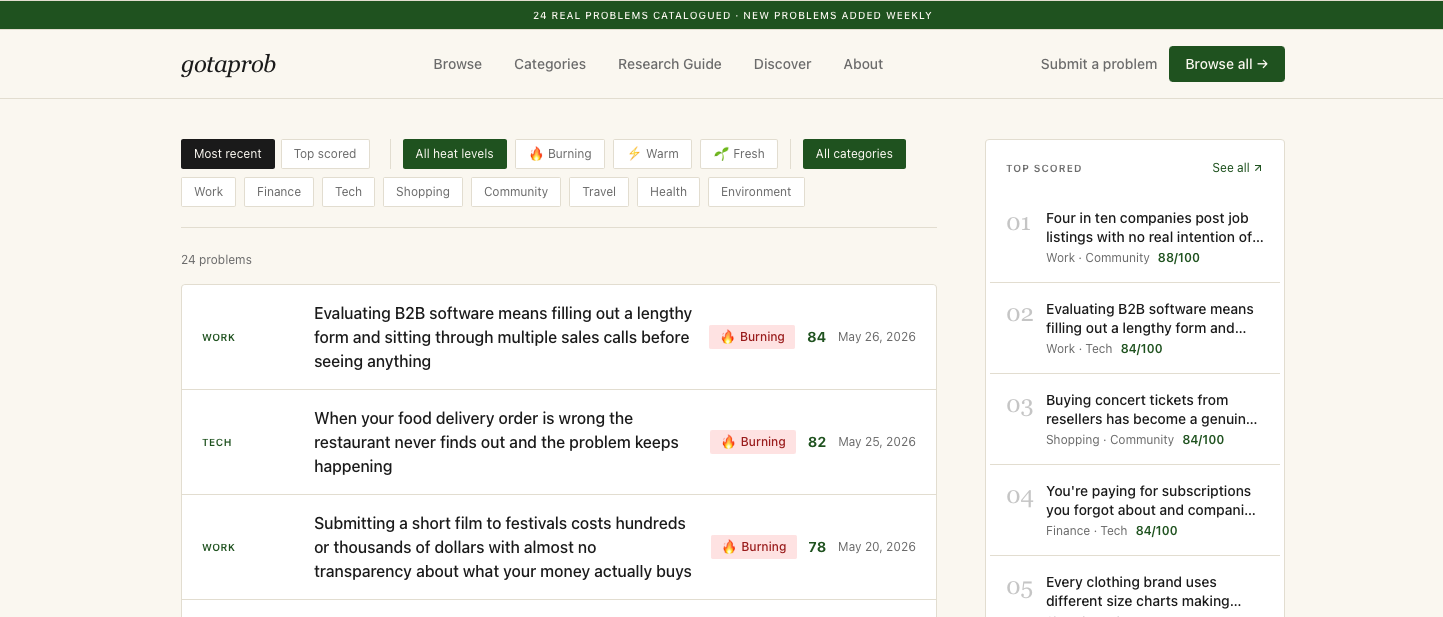Filter problems by Travel category

599,192
